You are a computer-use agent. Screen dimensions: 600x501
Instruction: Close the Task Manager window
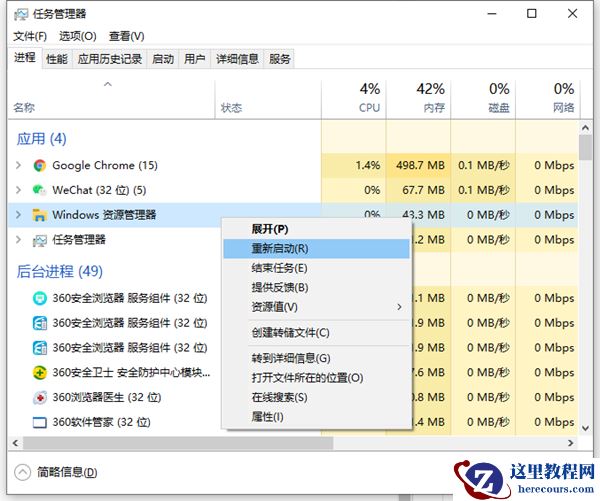coord(572,14)
